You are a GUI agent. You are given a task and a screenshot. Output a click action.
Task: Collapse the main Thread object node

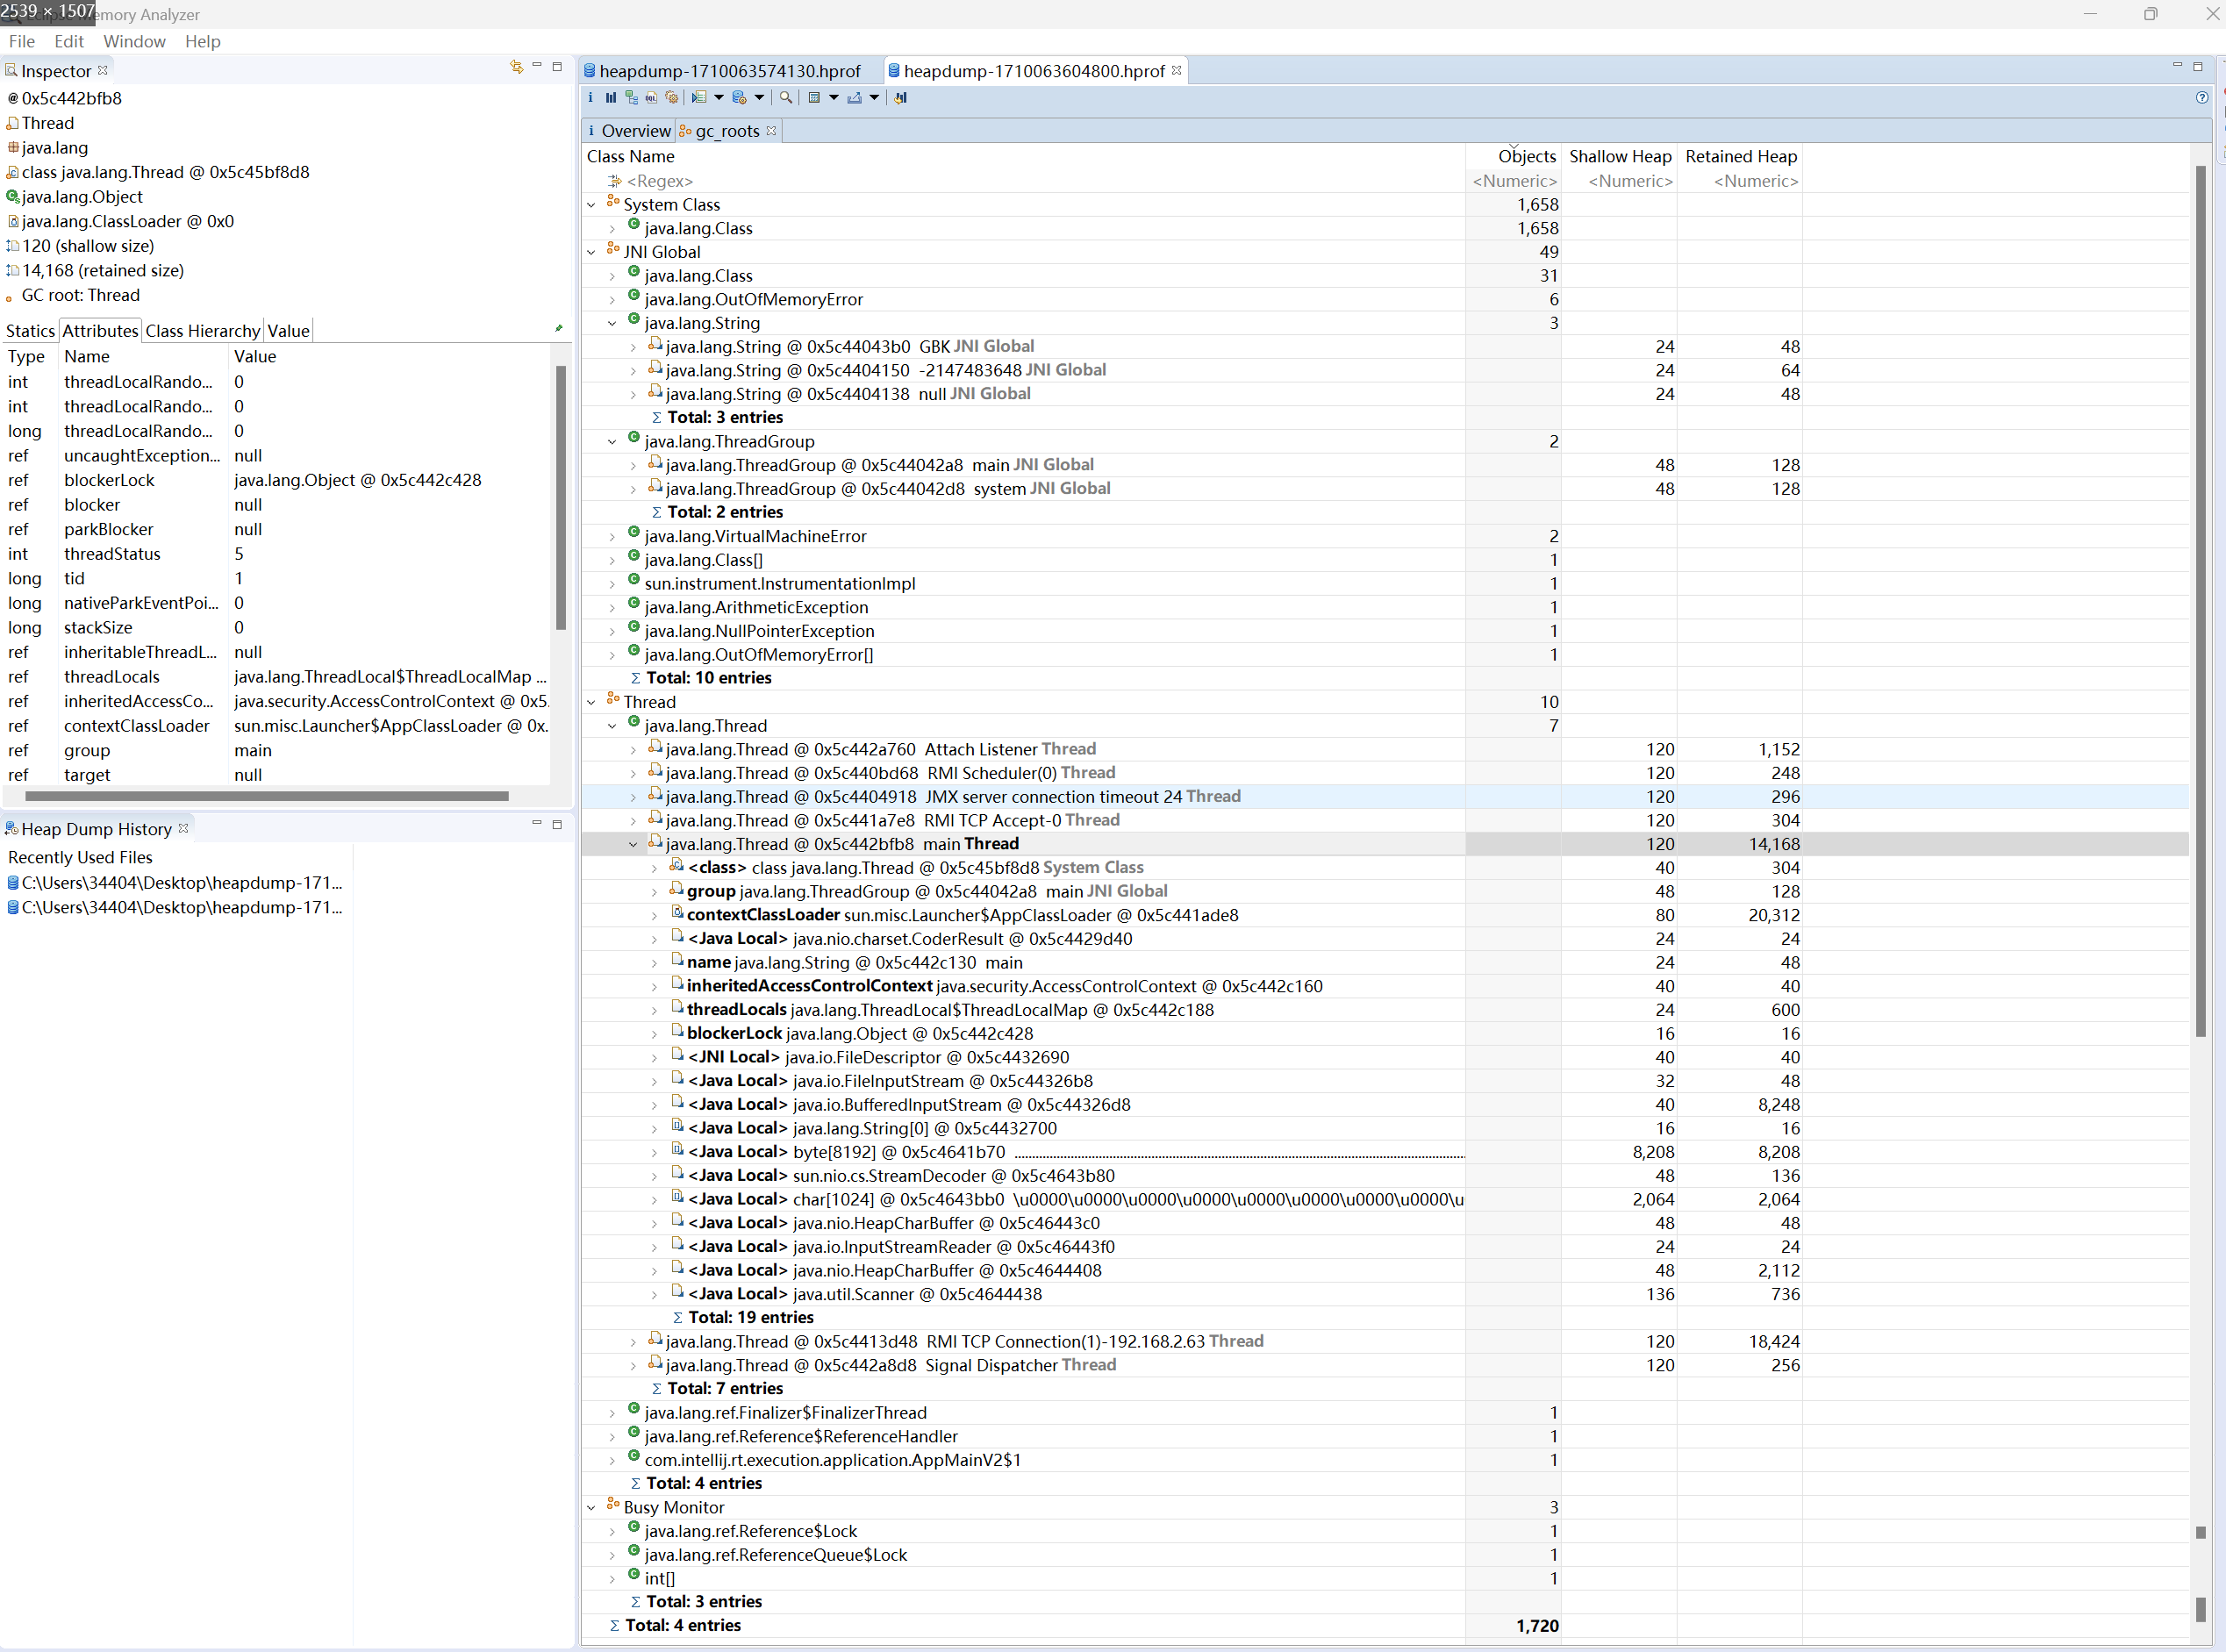click(x=633, y=845)
